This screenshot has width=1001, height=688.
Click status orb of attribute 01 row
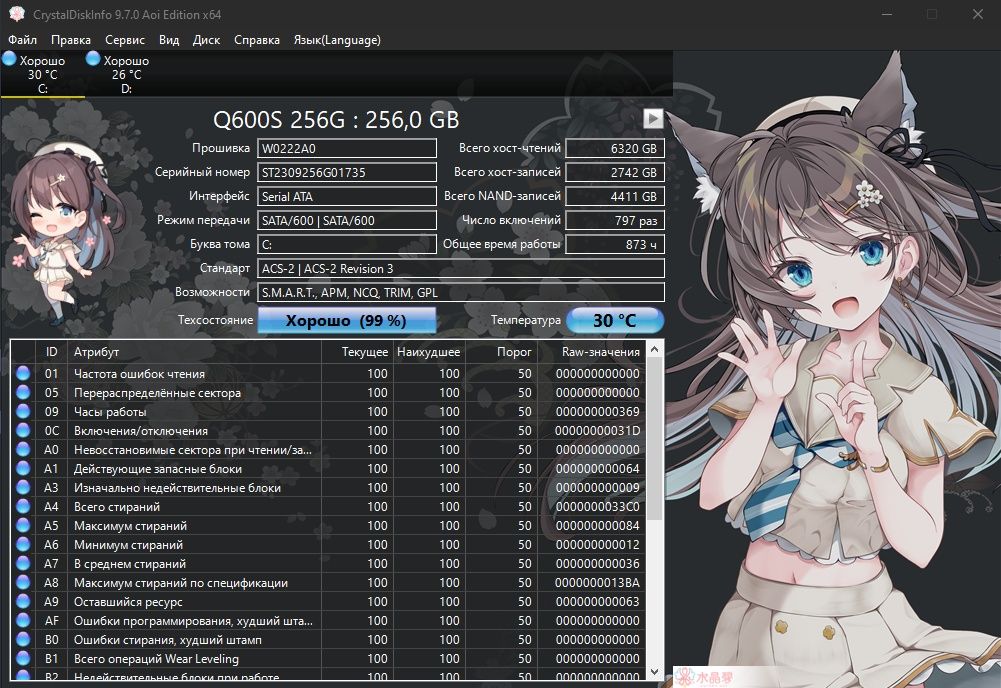(x=23, y=373)
